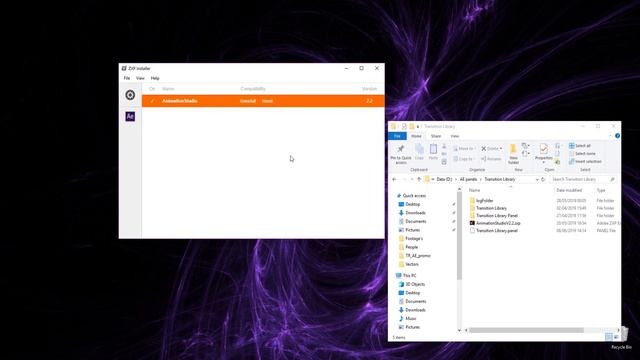640x360 pixels.
Task: Click the Rename button in ribbon
Action: click(491, 159)
